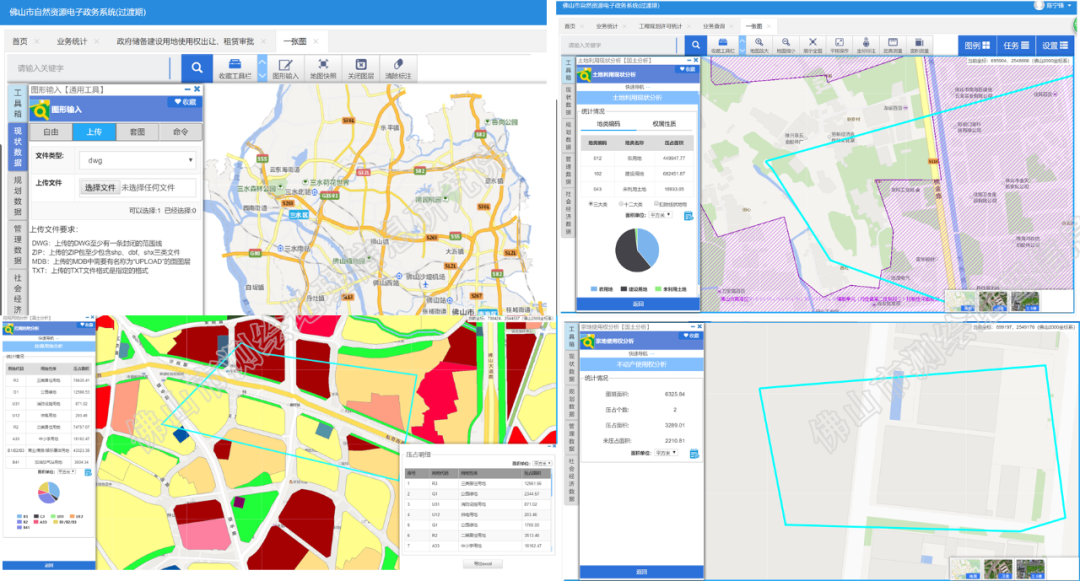Click the toolbar scroll-down chevron in top-left window

[262, 75]
